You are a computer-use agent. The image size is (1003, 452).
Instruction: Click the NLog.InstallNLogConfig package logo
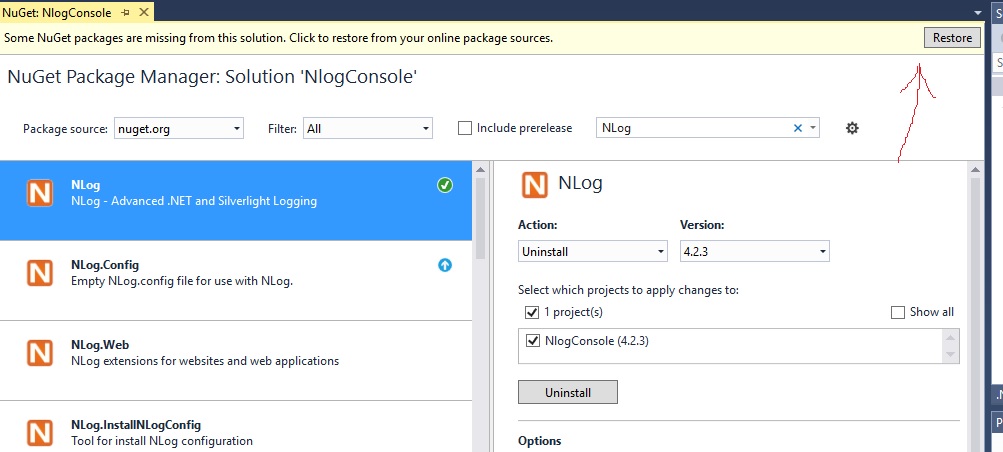[40, 432]
